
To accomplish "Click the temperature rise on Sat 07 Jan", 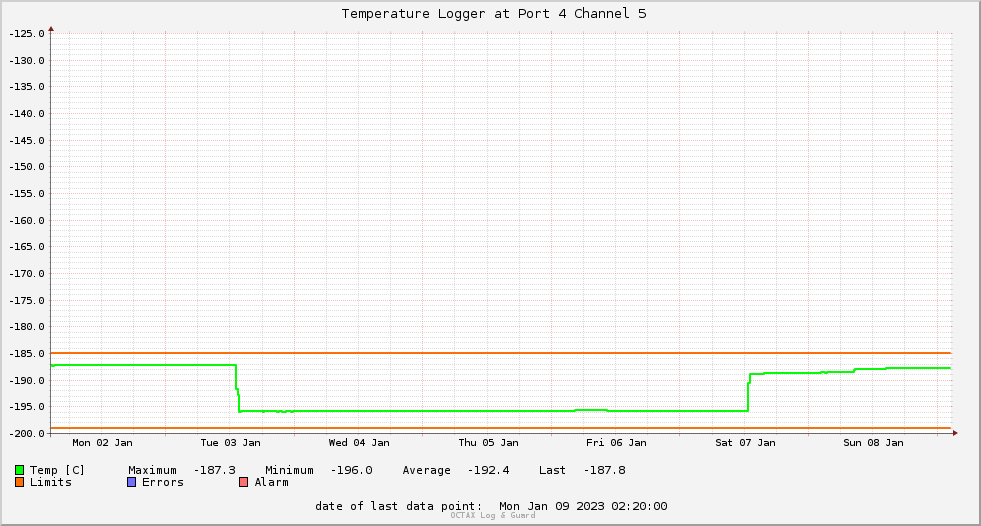I will pyautogui.click(x=748, y=393).
